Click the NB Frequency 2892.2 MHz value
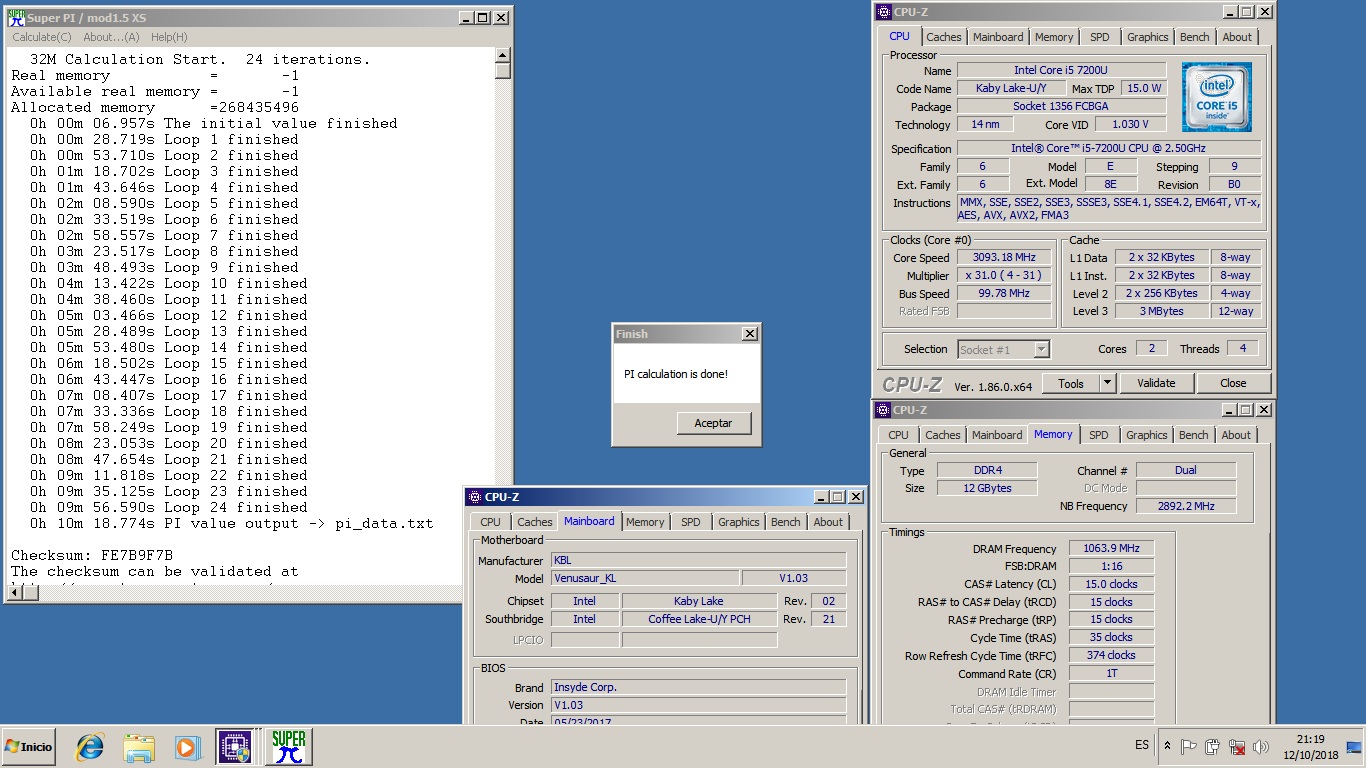This screenshot has width=1366, height=768. 1186,506
